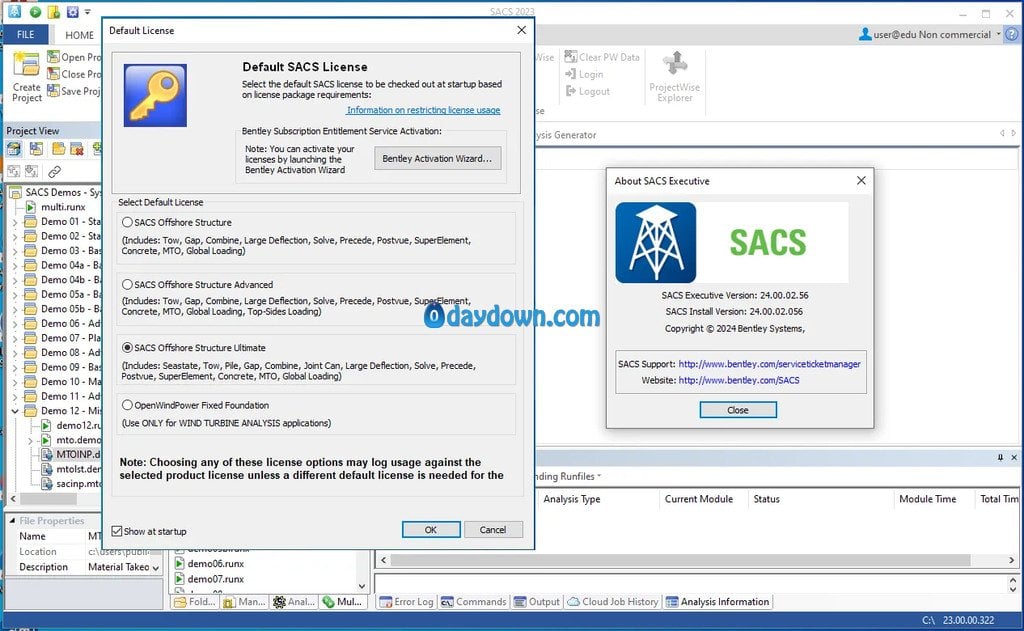The image size is (1024, 631).
Task: Click the yellow folder icon in Project View toolbar
Action: 58,149
